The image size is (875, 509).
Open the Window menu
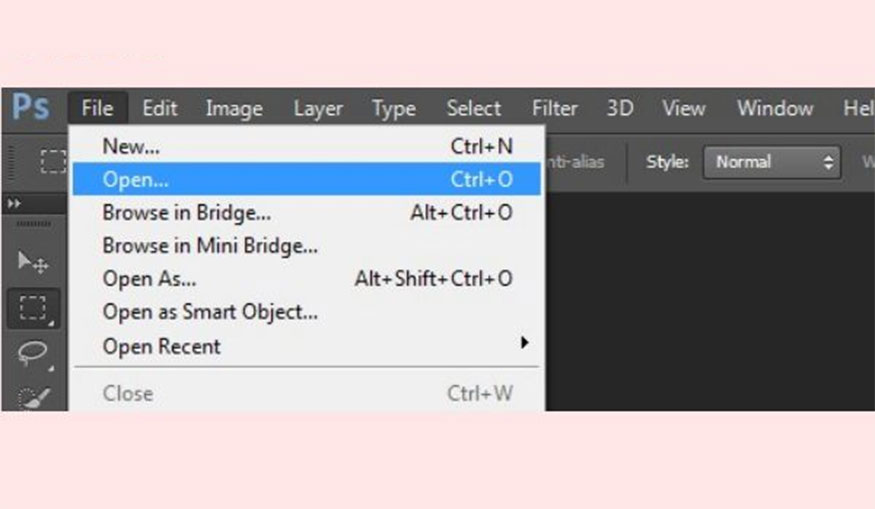tap(775, 108)
